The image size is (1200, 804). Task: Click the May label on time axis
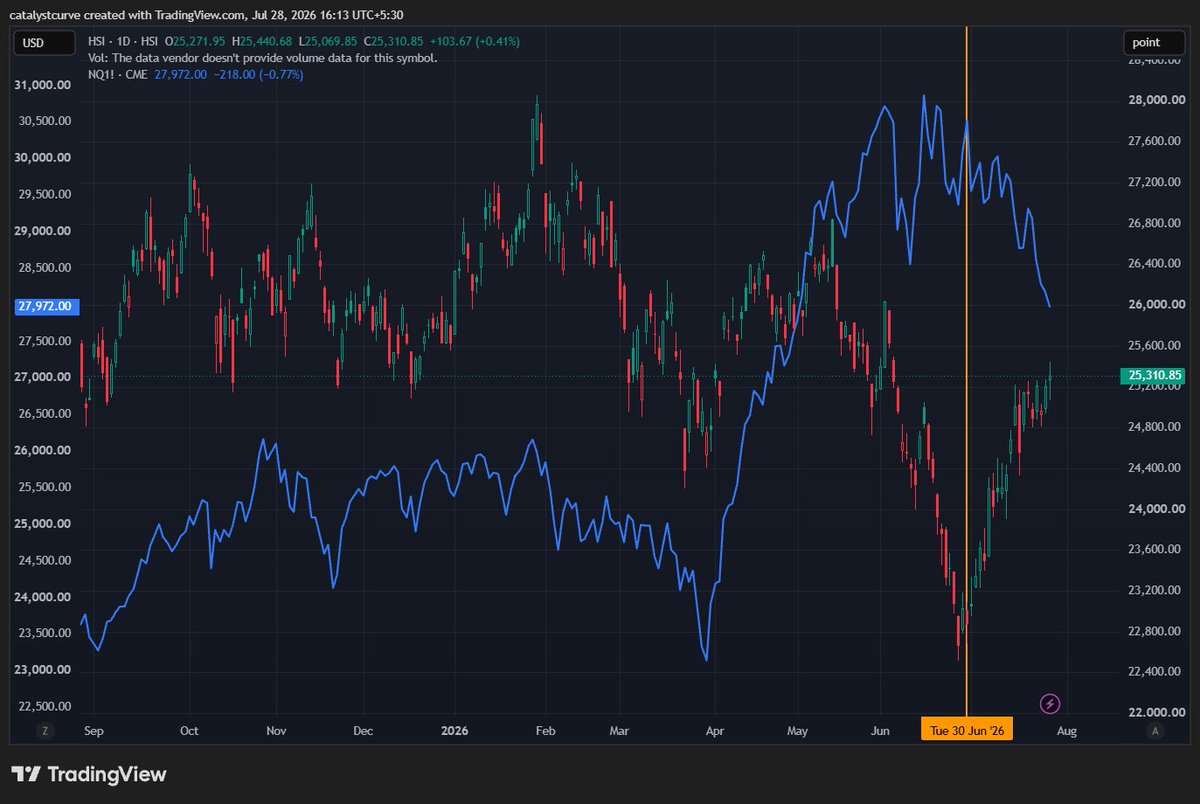[797, 731]
